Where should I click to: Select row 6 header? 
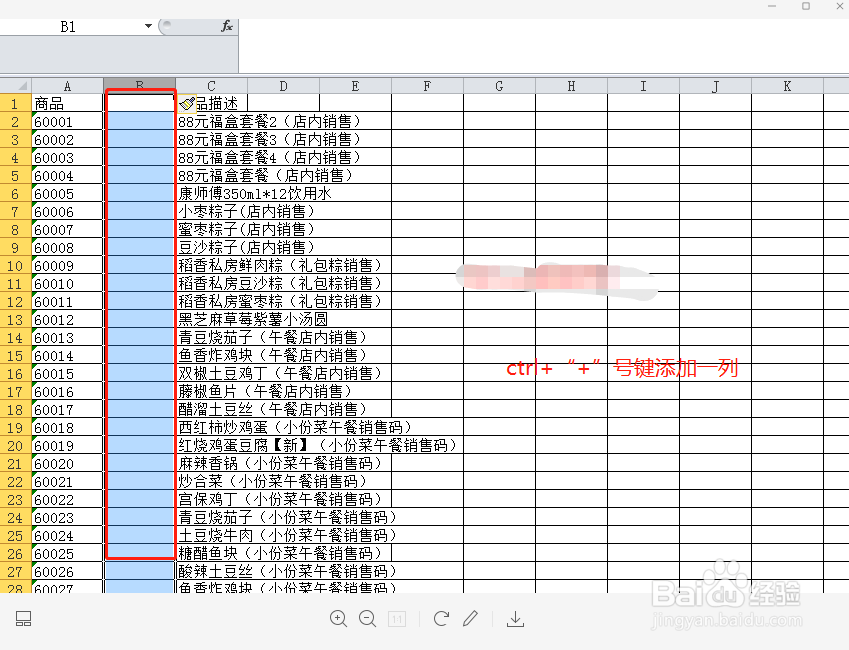click(x=15, y=193)
